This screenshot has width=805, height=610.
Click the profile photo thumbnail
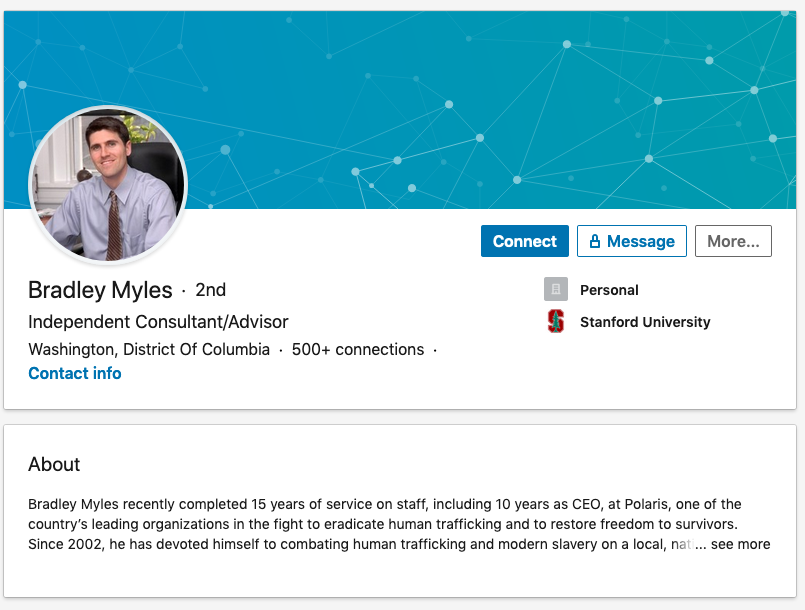(x=108, y=185)
